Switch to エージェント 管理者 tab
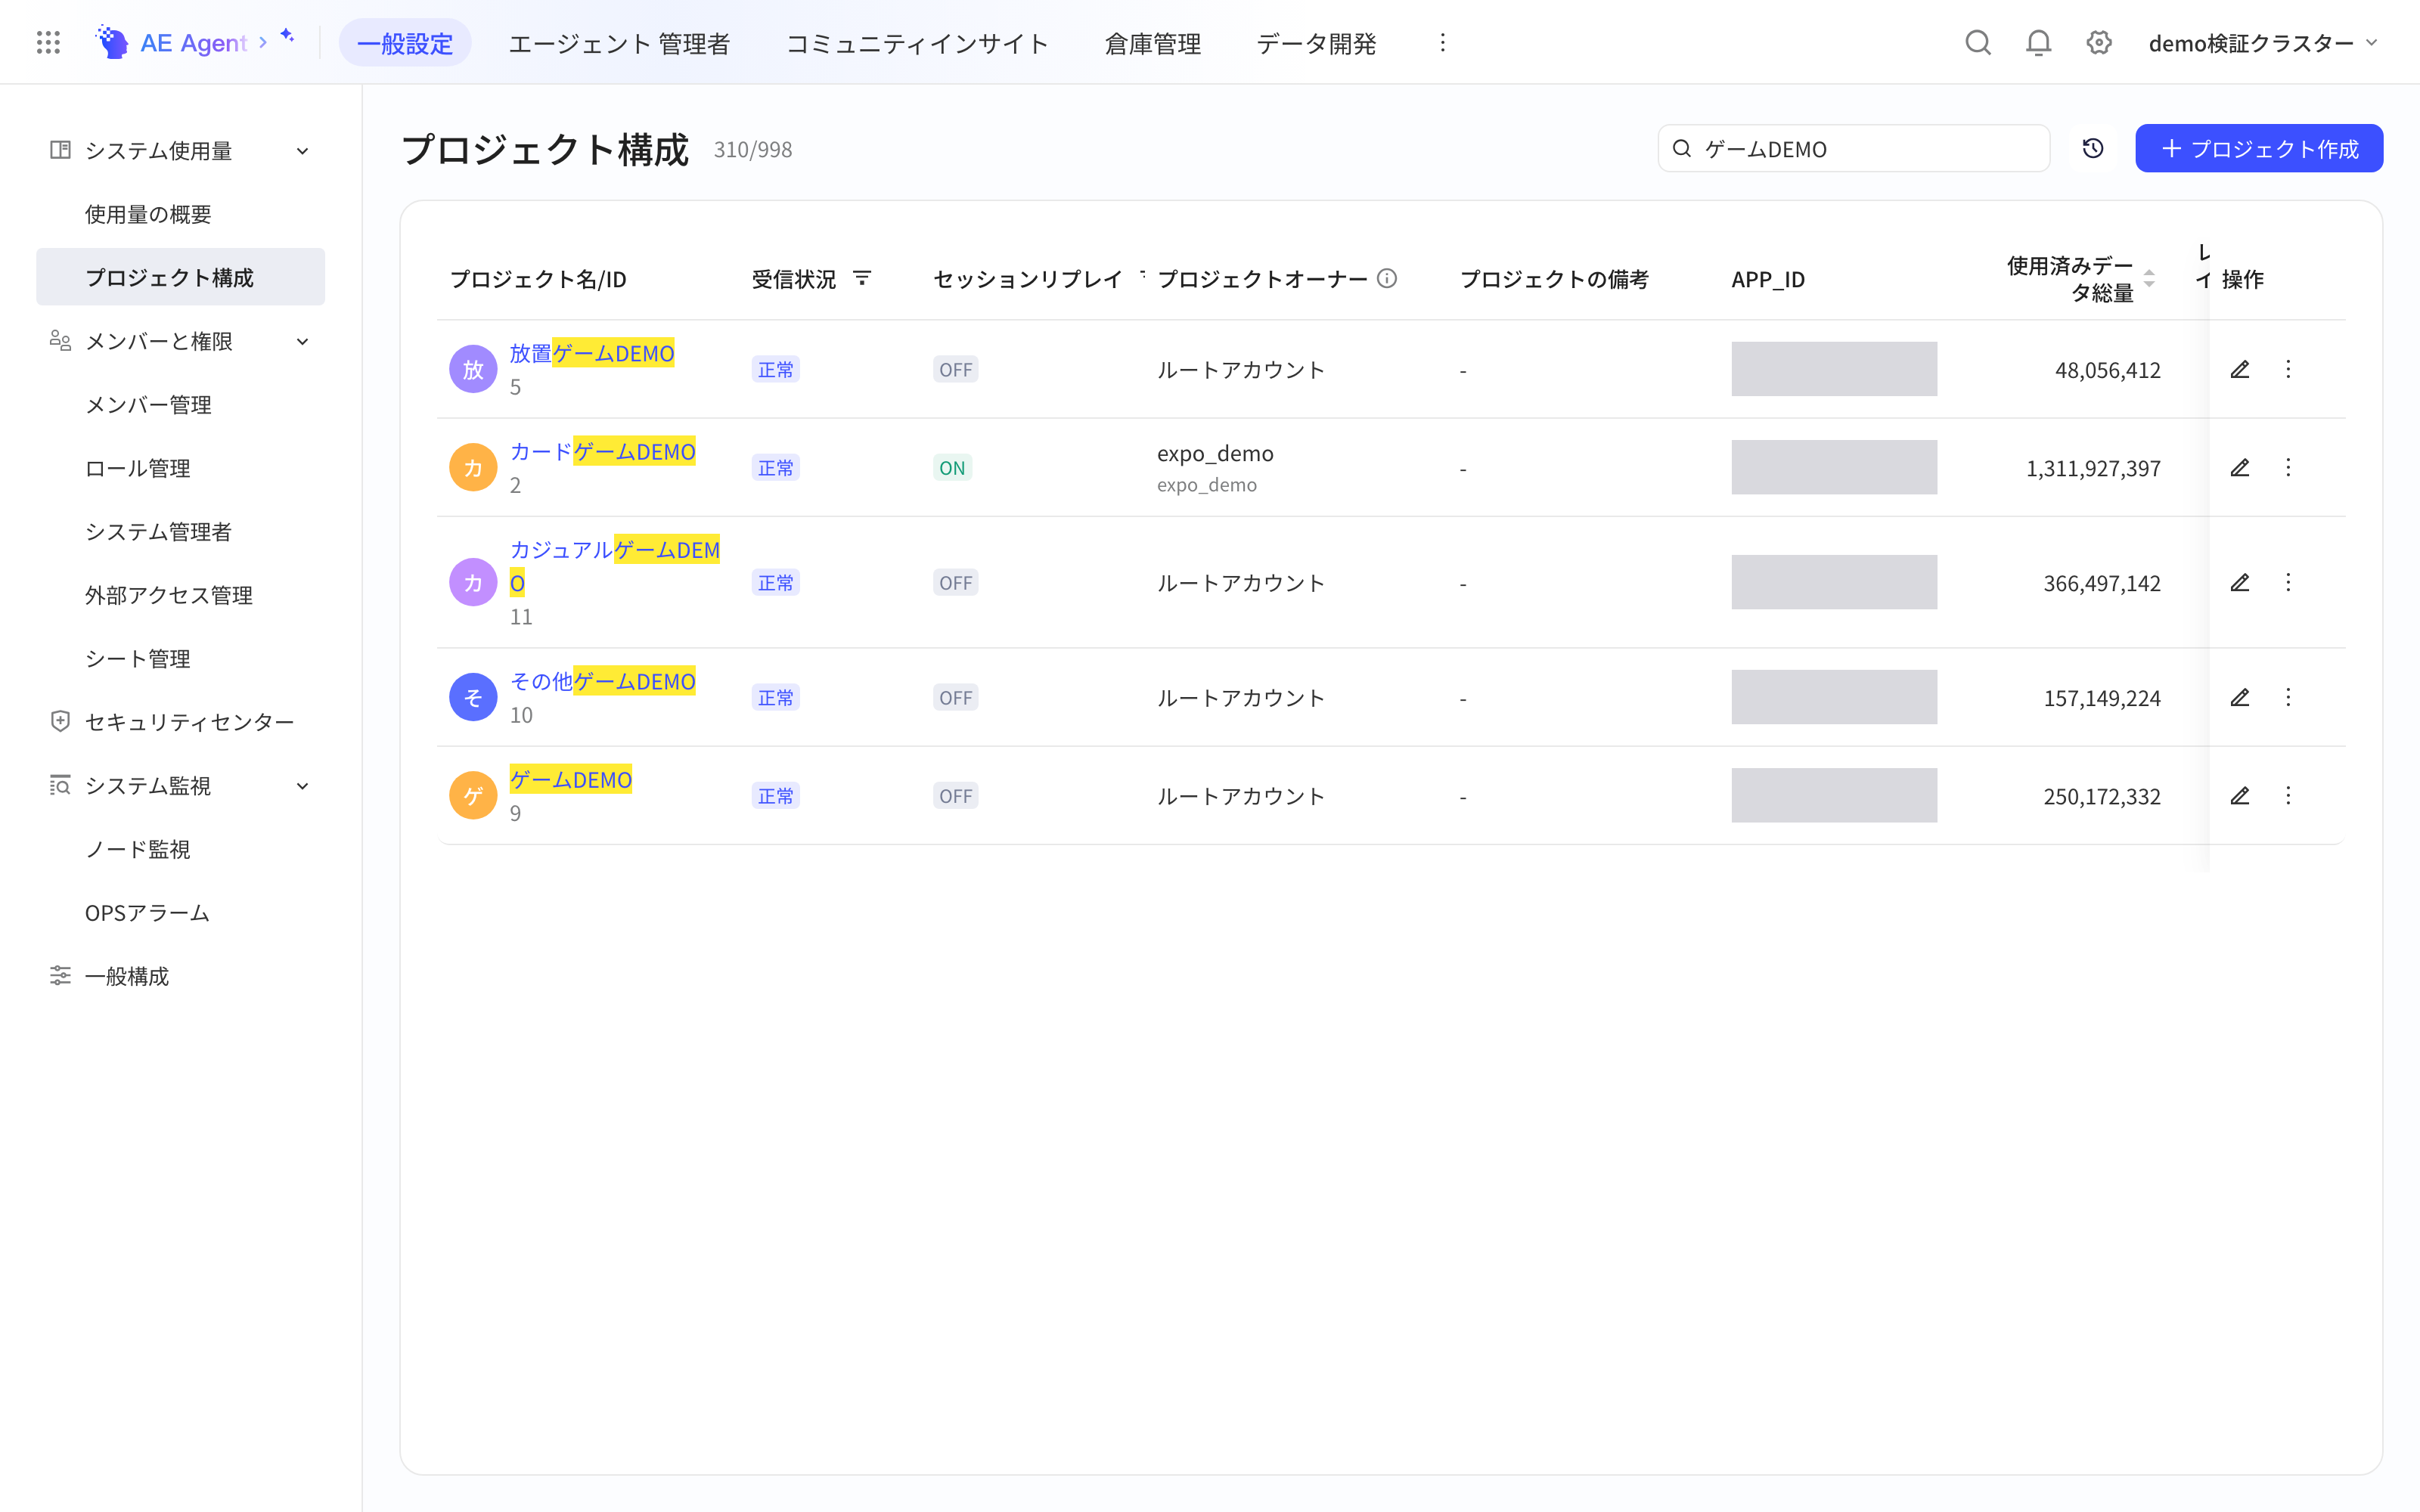The height and width of the screenshot is (1512, 2420). 619,43
